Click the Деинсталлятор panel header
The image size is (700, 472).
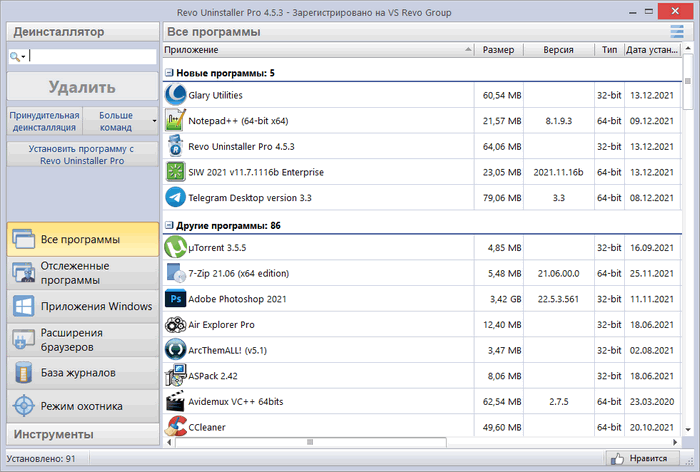(83, 32)
